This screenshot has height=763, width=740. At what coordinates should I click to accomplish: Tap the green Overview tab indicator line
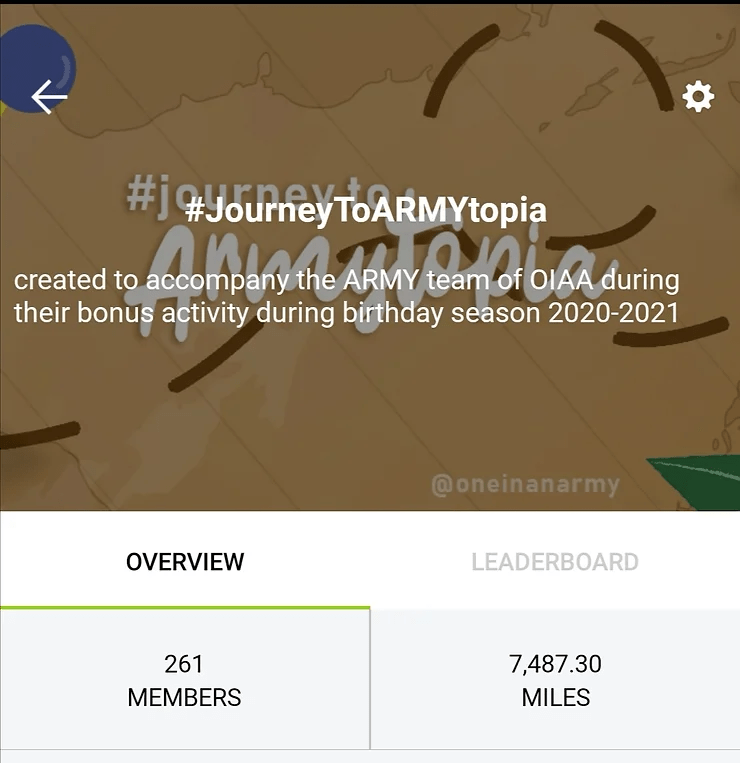pyautogui.click(x=185, y=608)
